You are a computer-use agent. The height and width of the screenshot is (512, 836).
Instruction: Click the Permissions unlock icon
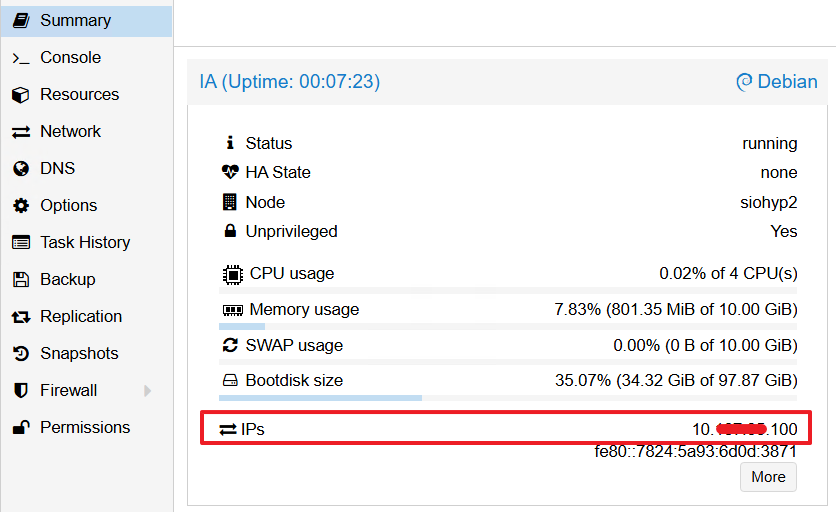point(21,428)
